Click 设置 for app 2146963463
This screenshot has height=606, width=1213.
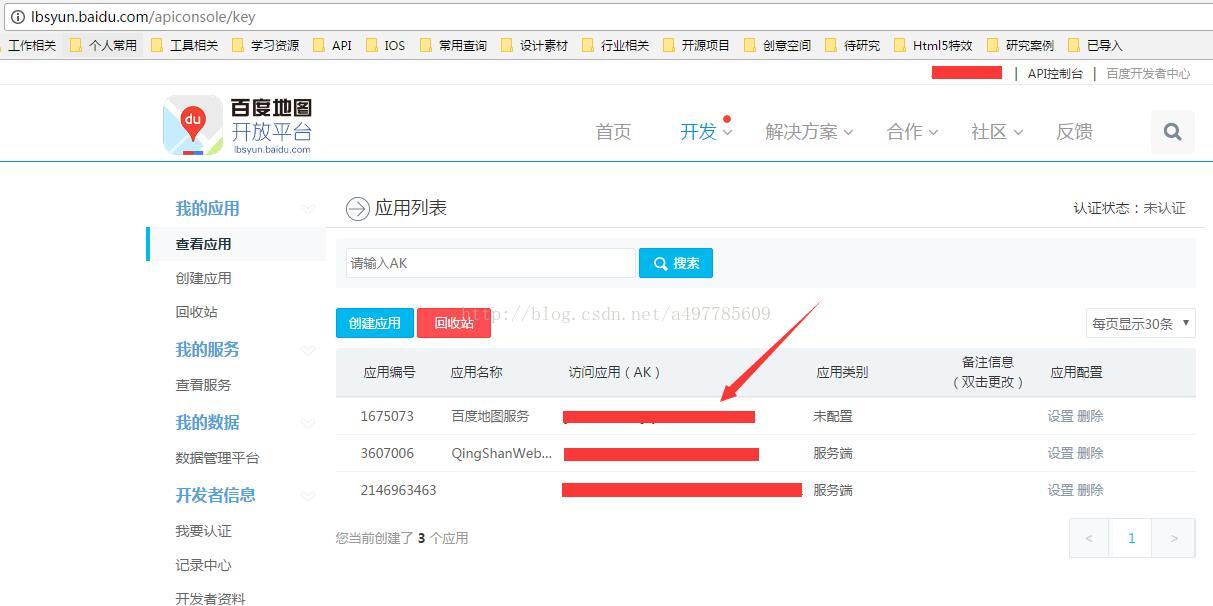[x=1060, y=490]
